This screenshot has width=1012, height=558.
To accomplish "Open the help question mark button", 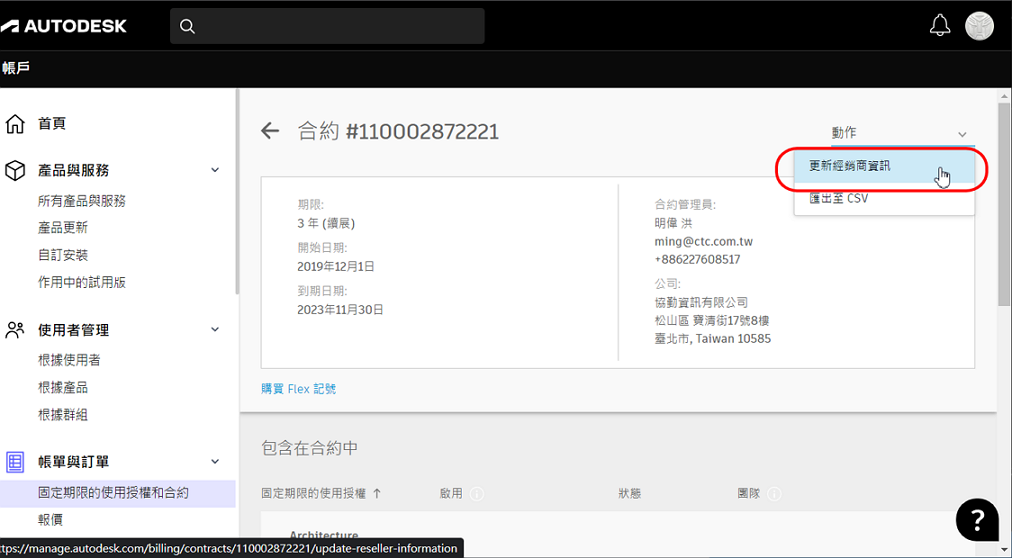I will pyautogui.click(x=977, y=519).
